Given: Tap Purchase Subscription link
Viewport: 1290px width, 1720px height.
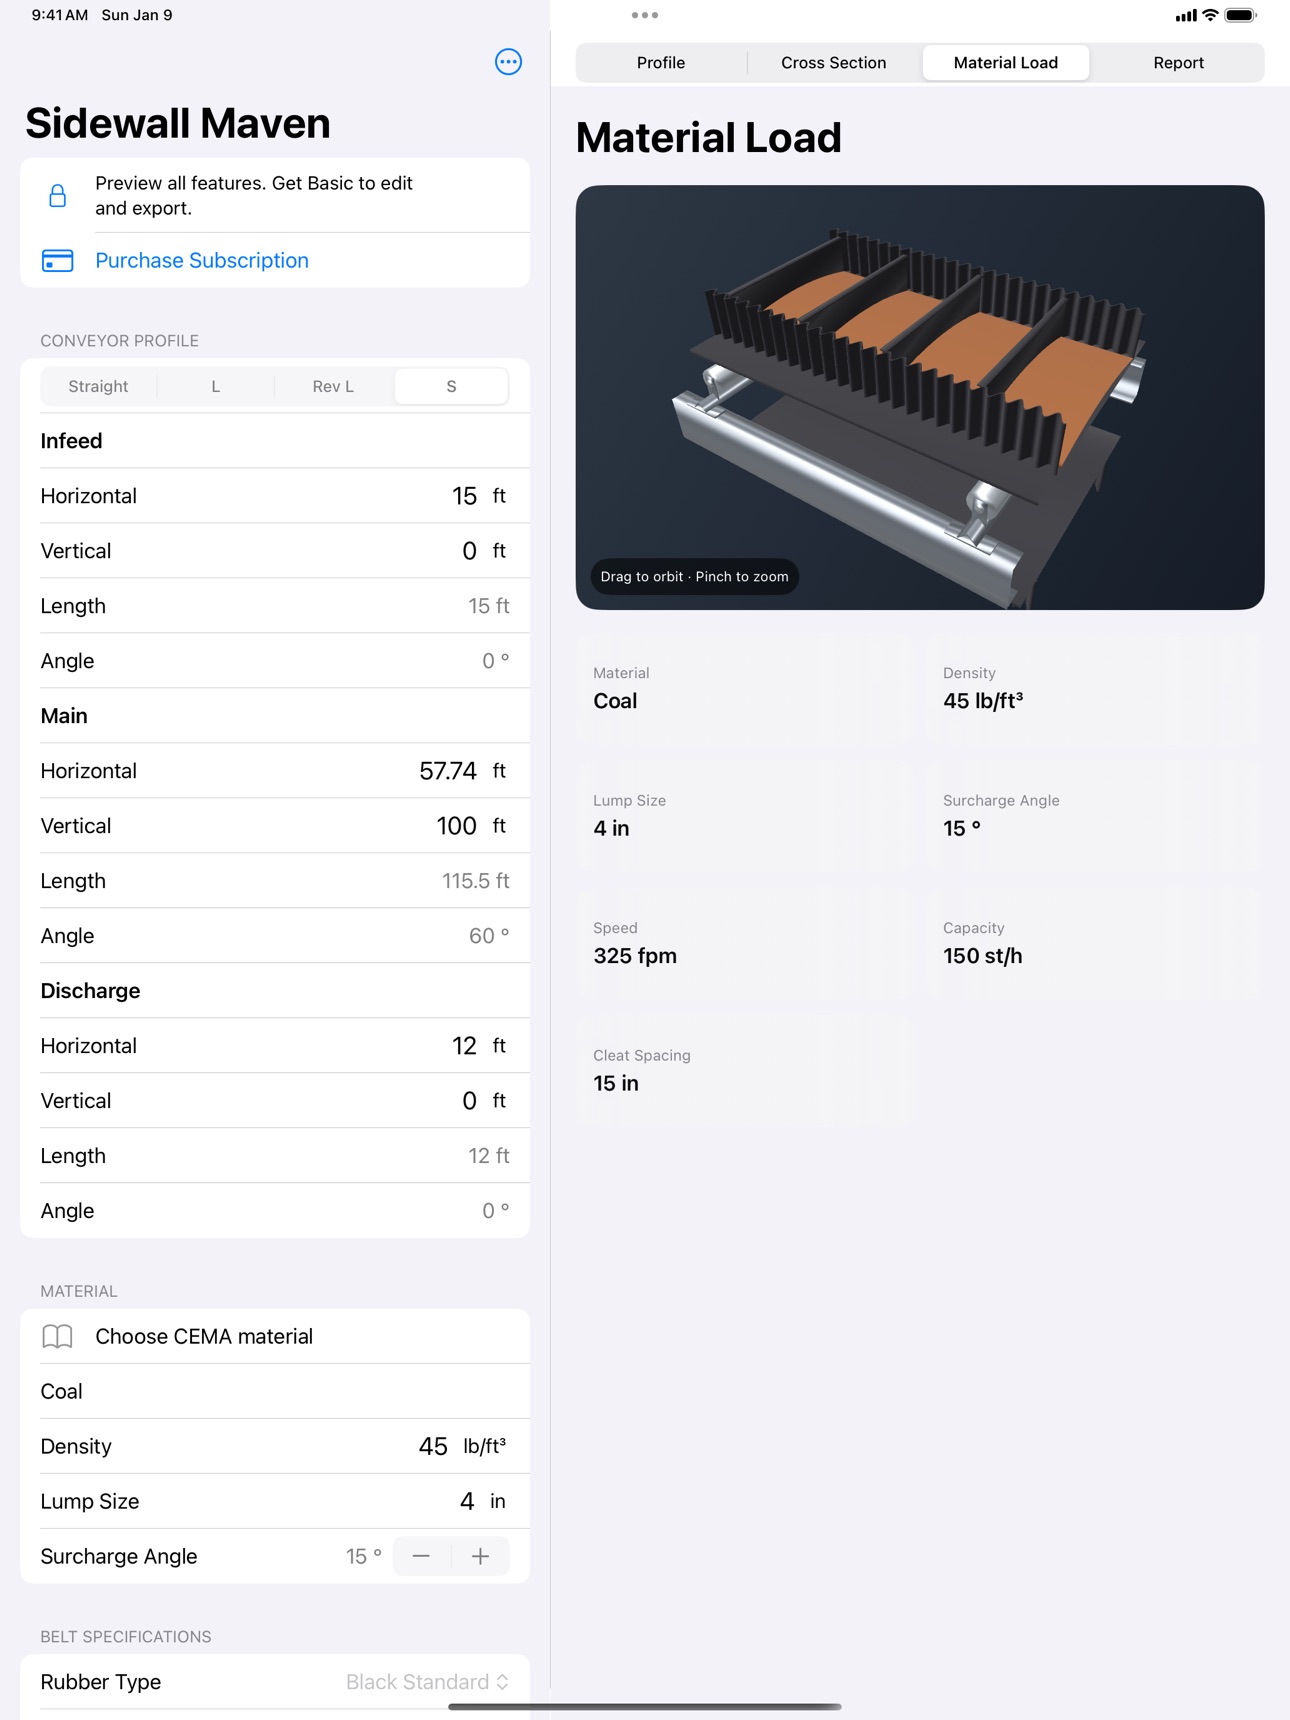Looking at the screenshot, I should [x=202, y=261].
